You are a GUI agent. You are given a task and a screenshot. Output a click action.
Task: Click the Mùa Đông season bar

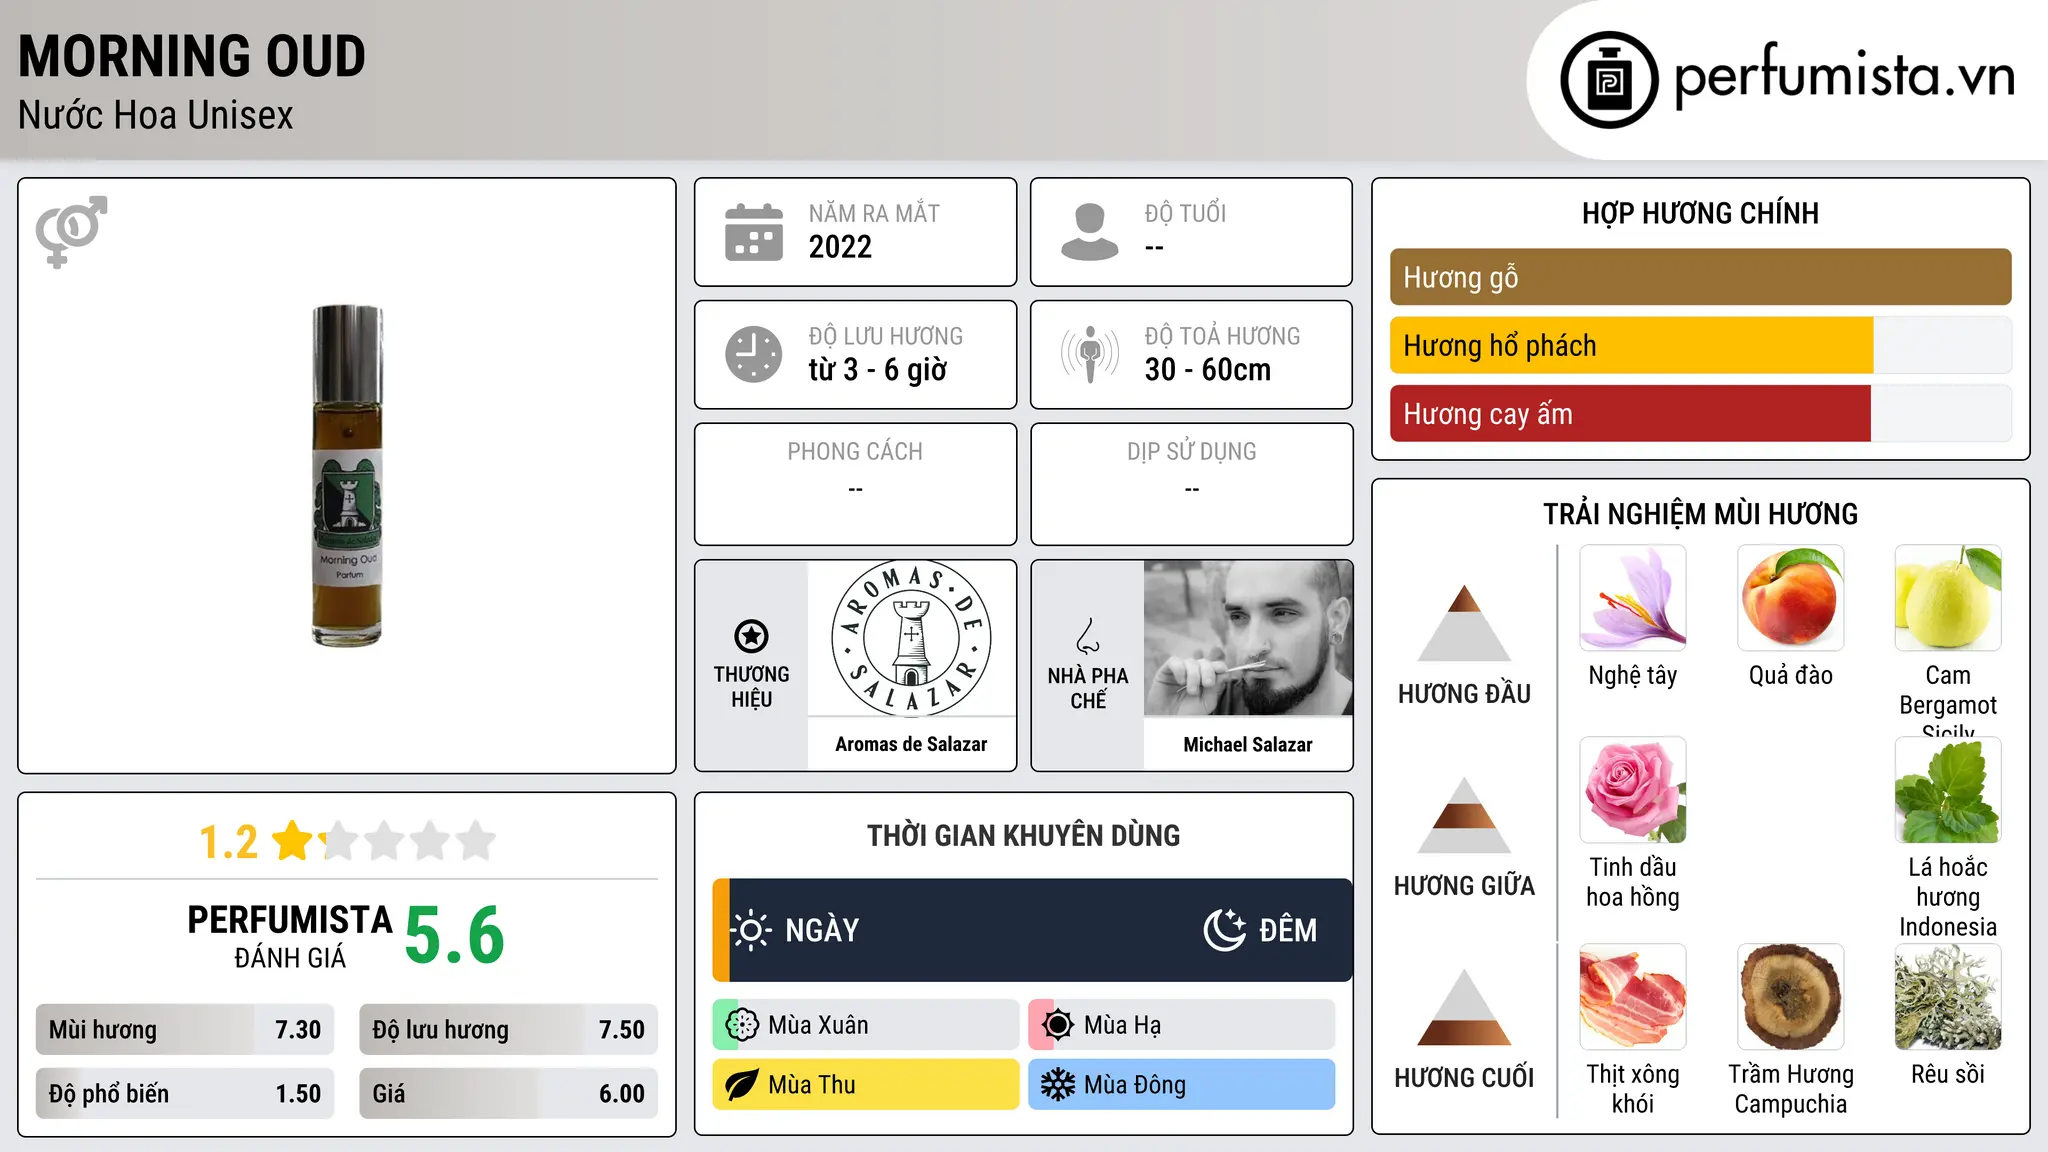point(1182,1085)
